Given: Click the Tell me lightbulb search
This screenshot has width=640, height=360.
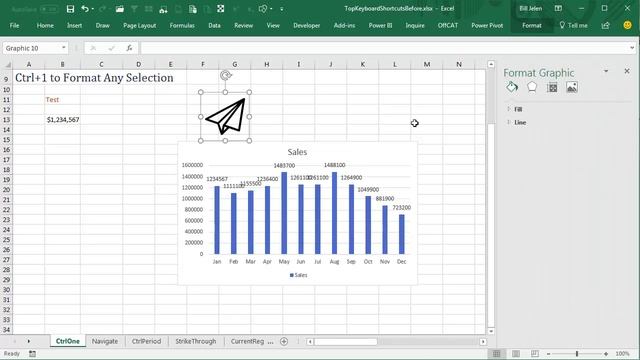Looking at the screenshot, I should (x=573, y=25).
